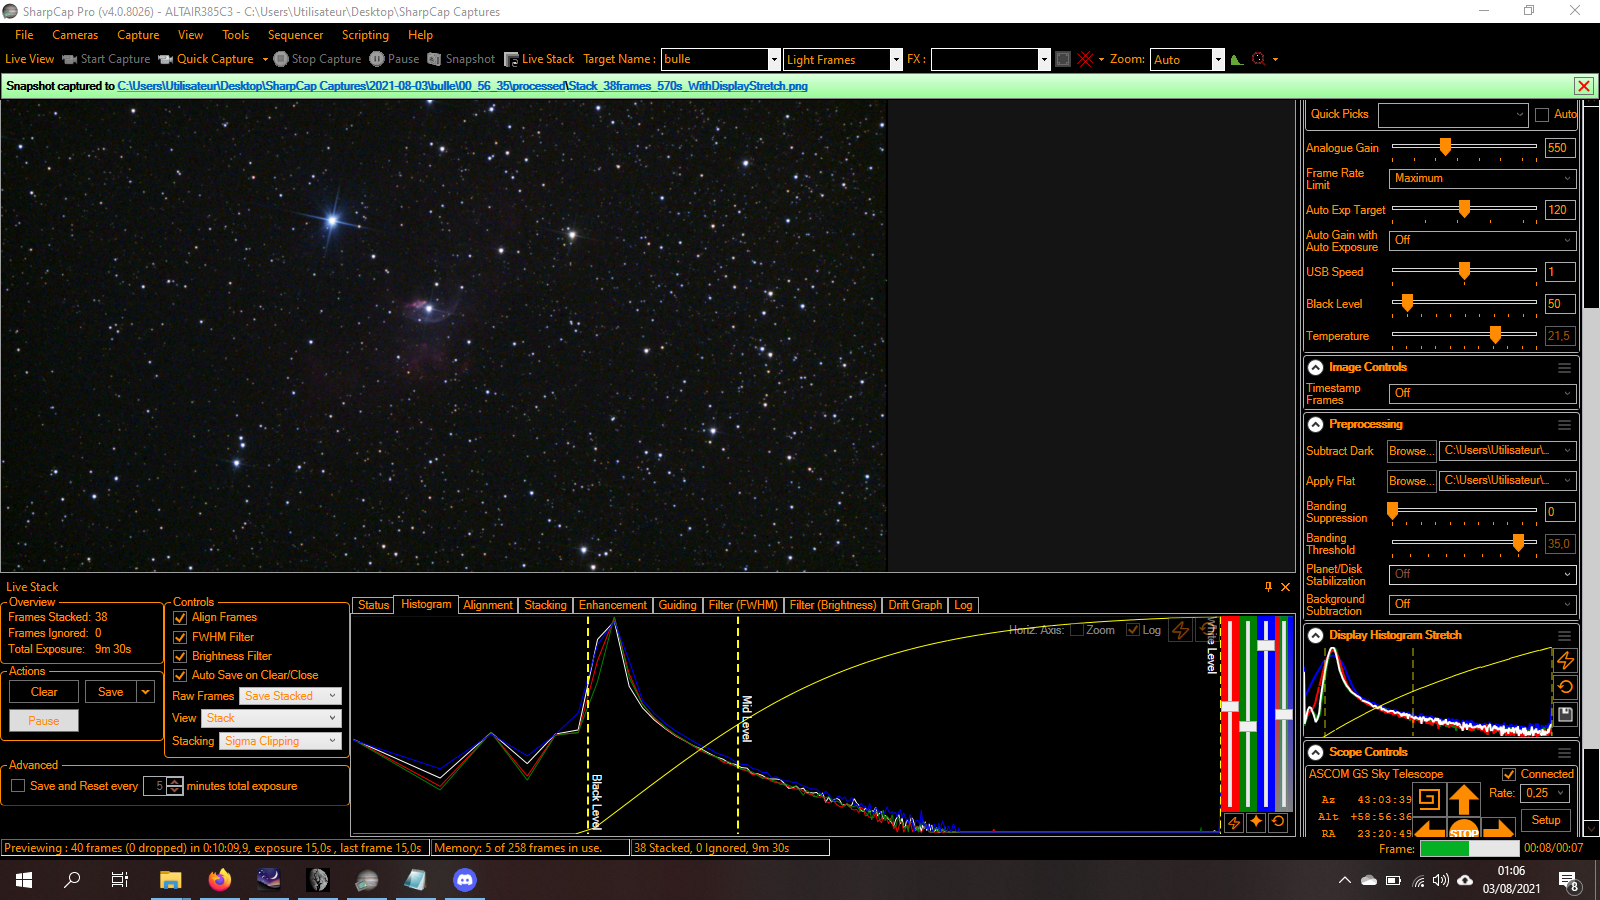Click the red reticule overlay icon next to Zoom

(1085, 59)
